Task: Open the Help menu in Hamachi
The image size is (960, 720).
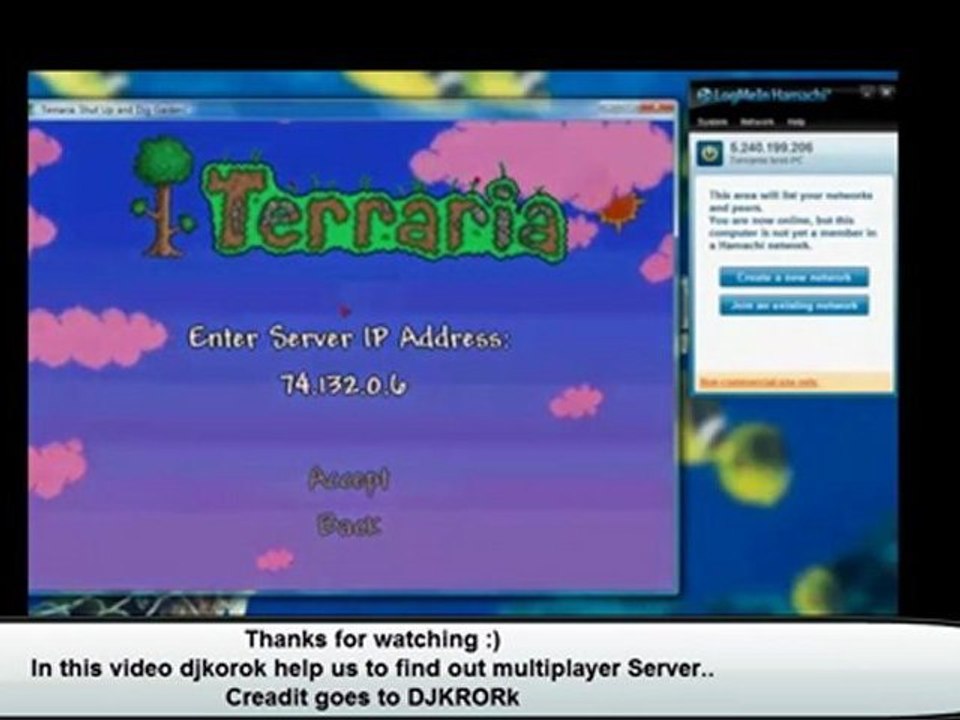Action: coord(796,122)
